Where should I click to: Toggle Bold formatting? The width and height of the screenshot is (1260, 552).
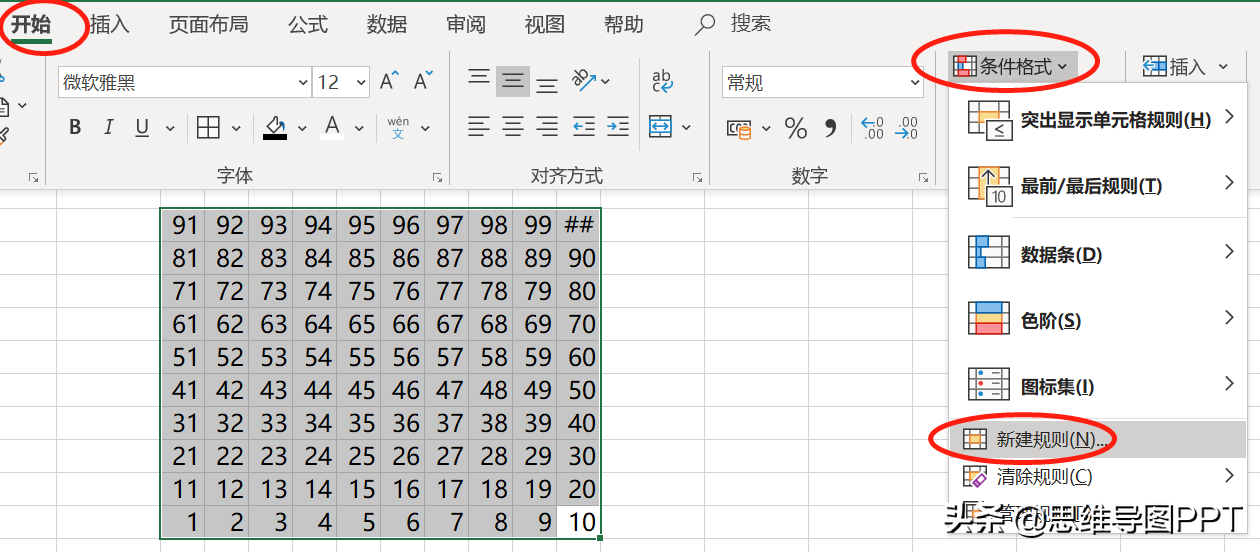tap(76, 128)
